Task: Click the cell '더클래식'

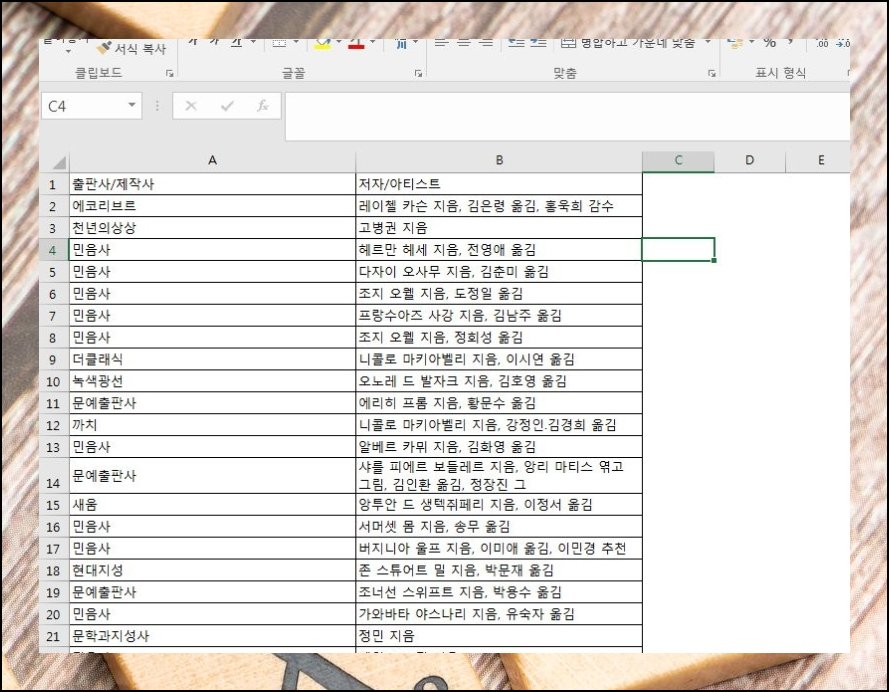Action: pyautogui.click(x=212, y=359)
